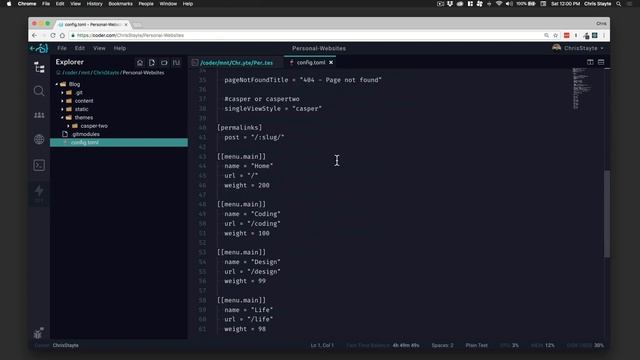This screenshot has height=360, width=640.
Task: Open Chrome History menu in menu bar
Action: 94,4
